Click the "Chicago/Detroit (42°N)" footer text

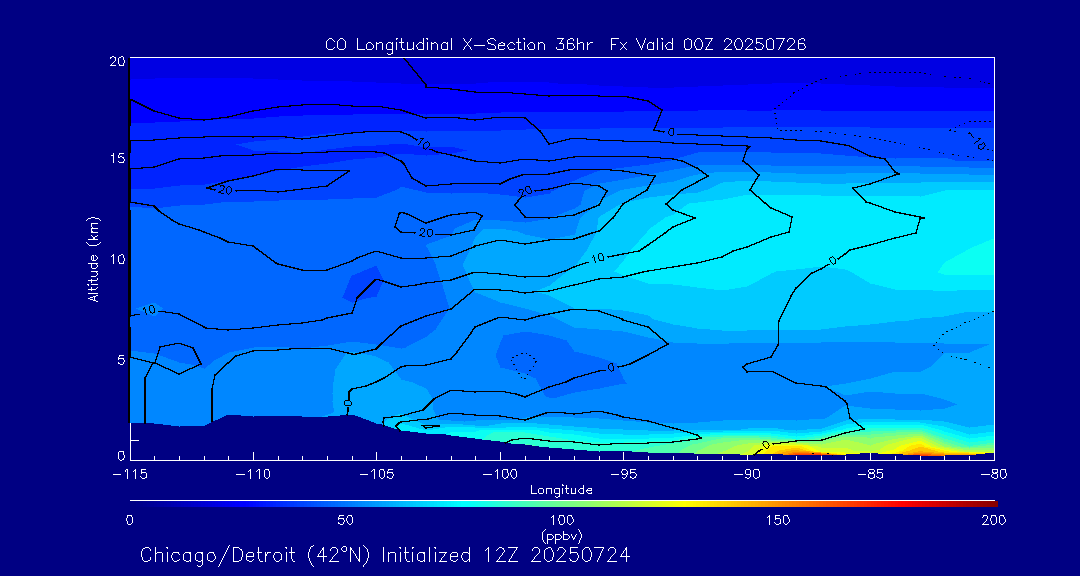pyautogui.click(x=258, y=555)
